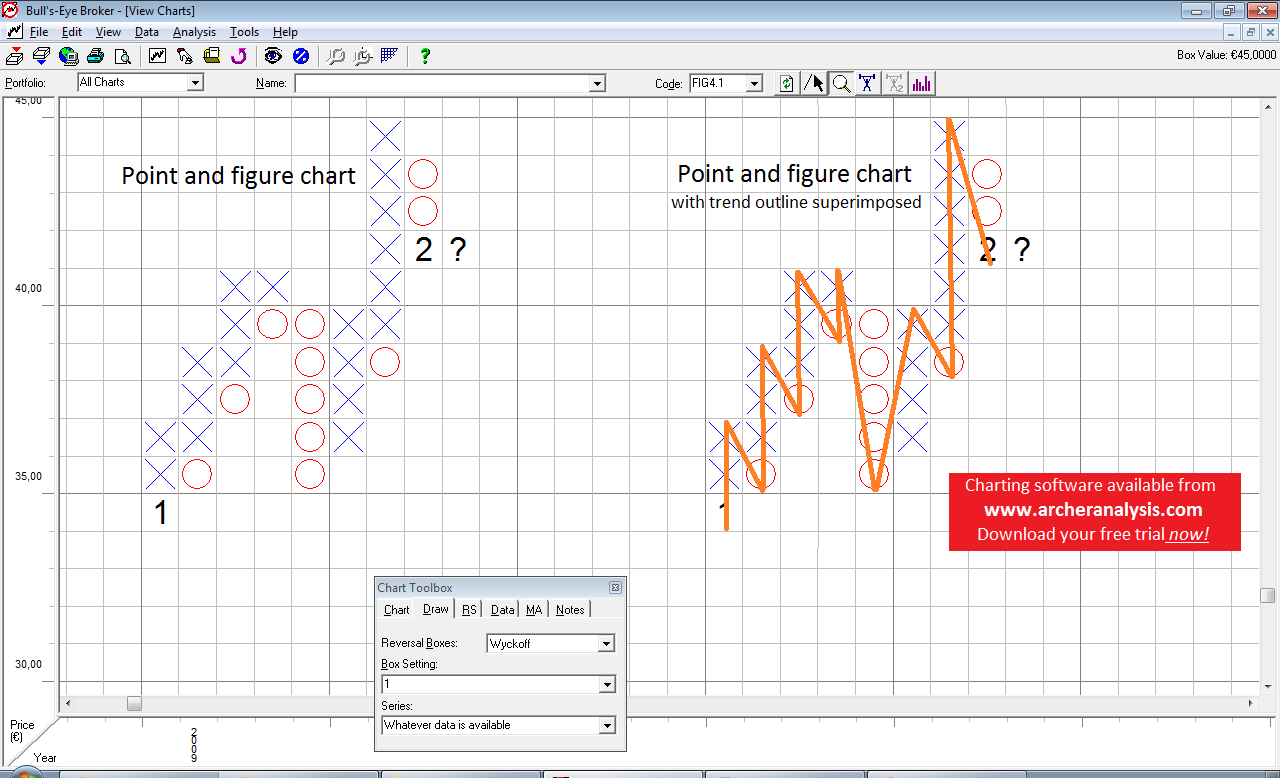This screenshot has height=778, width=1280.
Task: Click the blue percent circle toolbar icon
Action: 300,56
